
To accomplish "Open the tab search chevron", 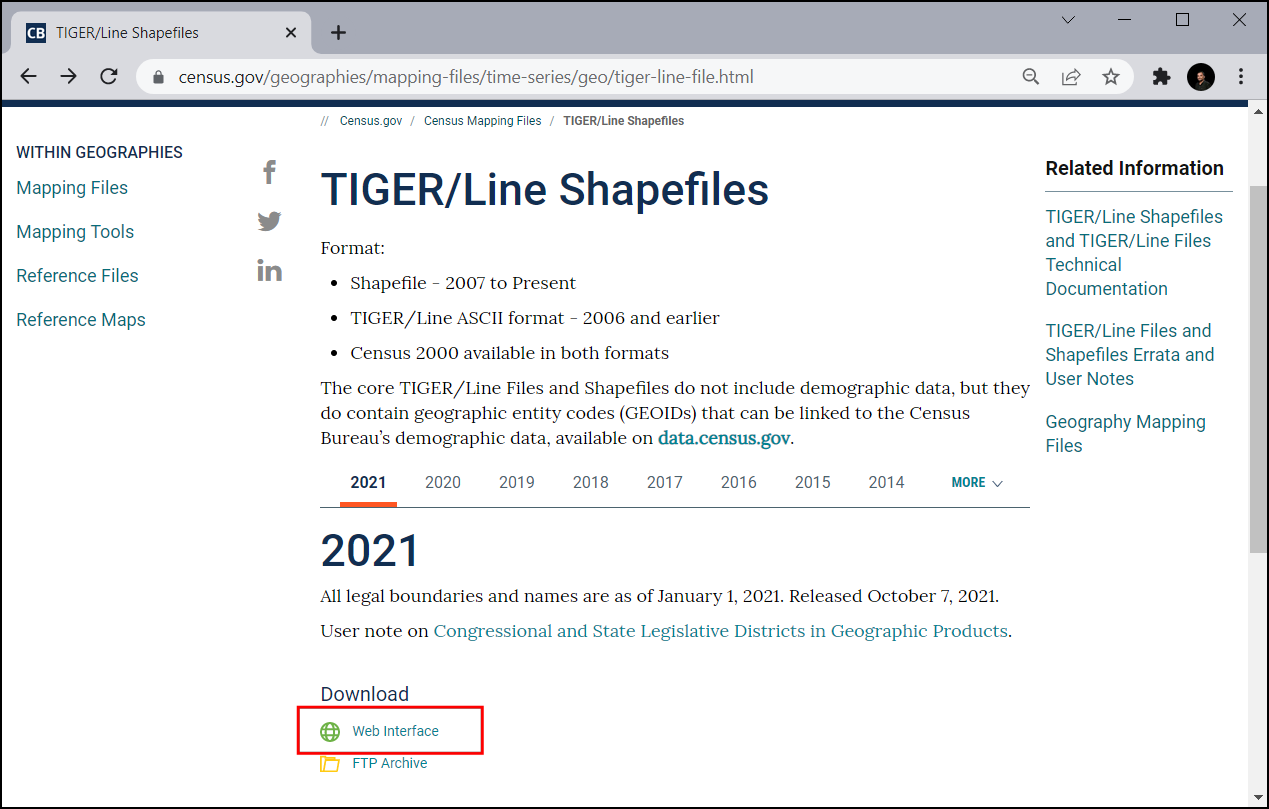I will tap(1068, 20).
